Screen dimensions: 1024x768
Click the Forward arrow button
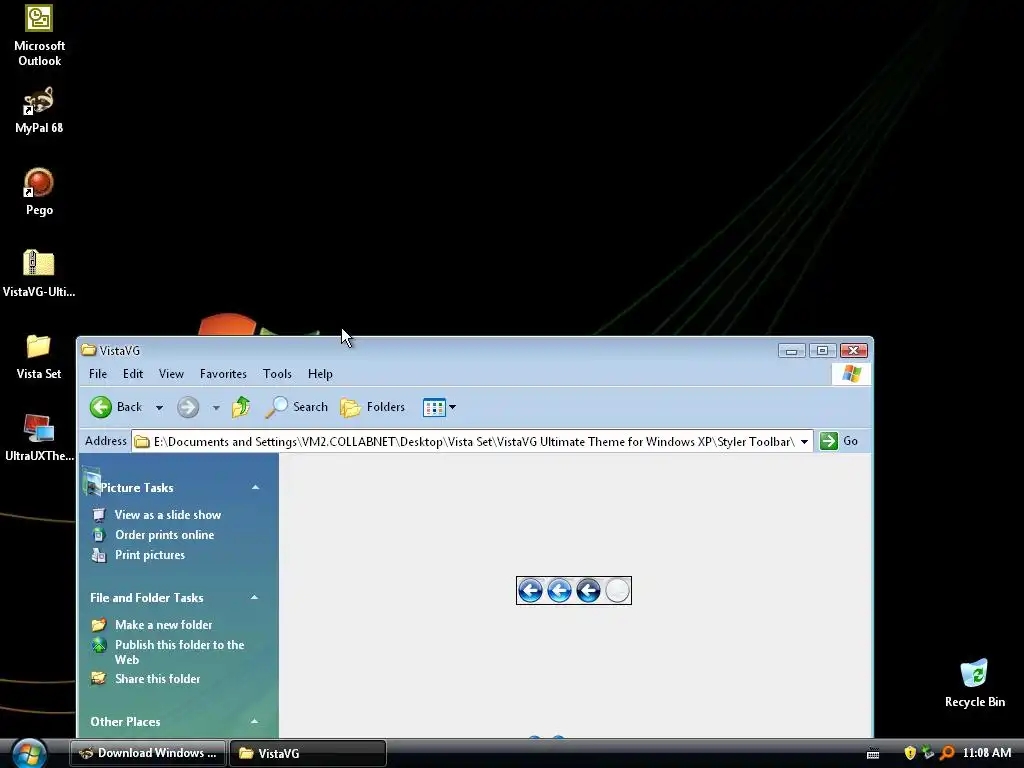188,407
